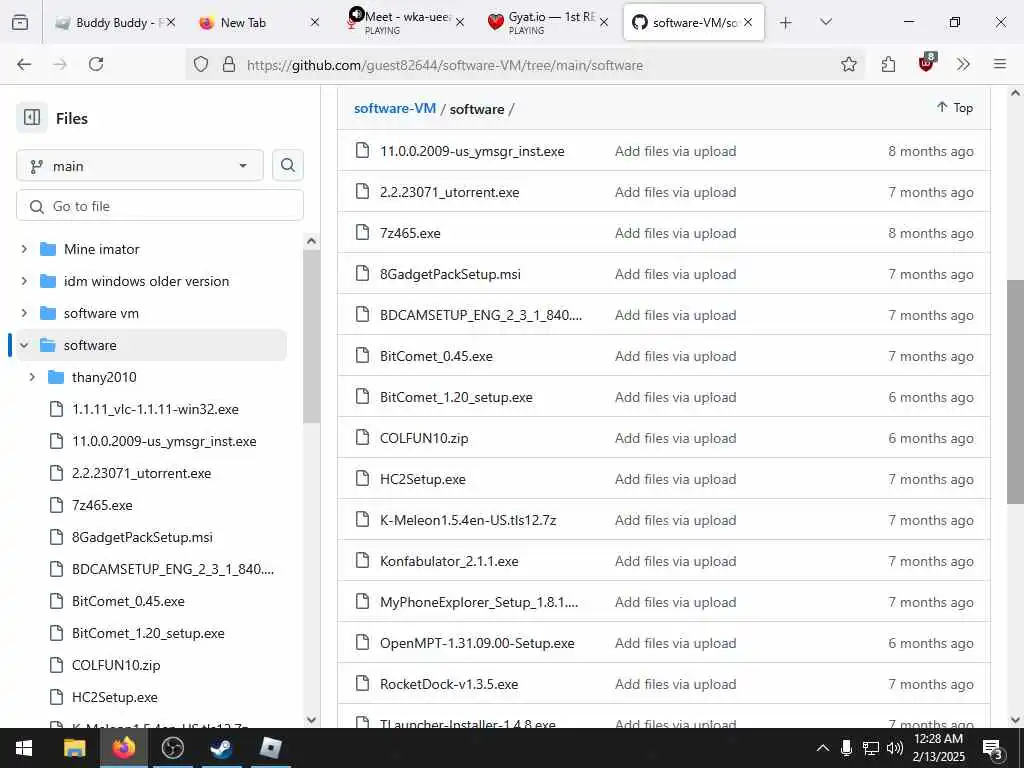Open the notifications action center

(993, 748)
